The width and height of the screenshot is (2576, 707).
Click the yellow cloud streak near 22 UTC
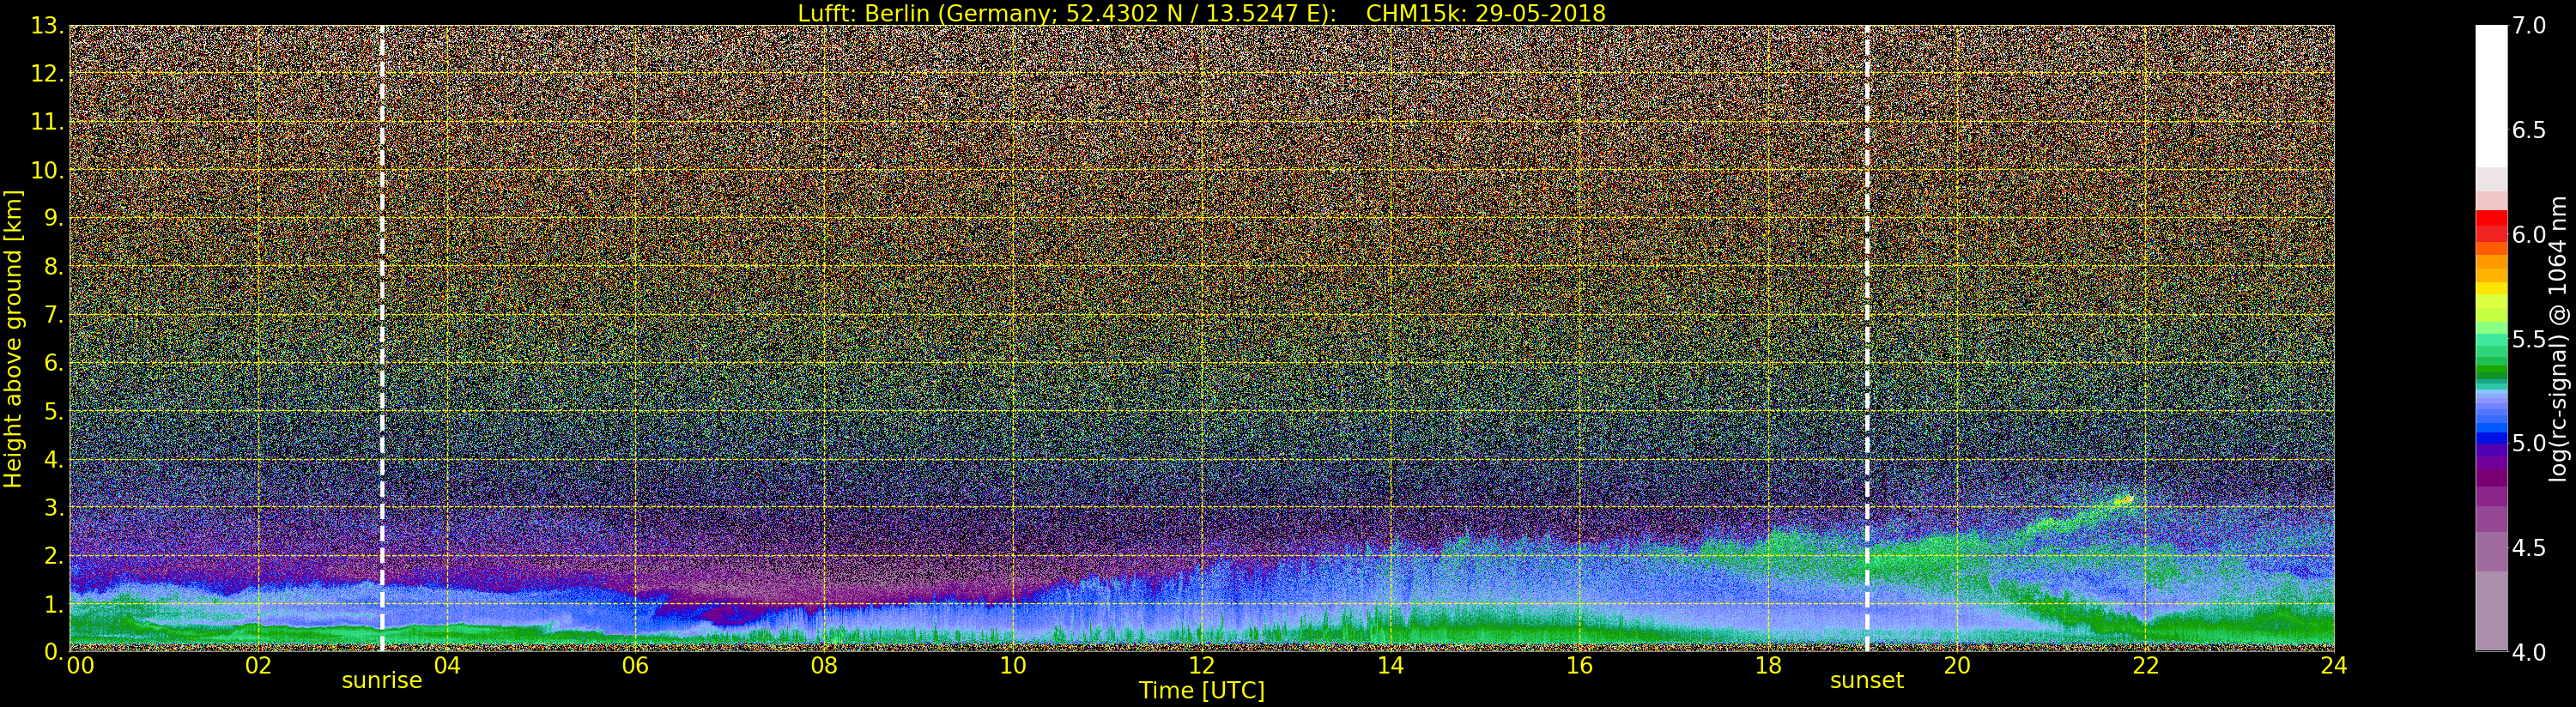pos(2122,500)
